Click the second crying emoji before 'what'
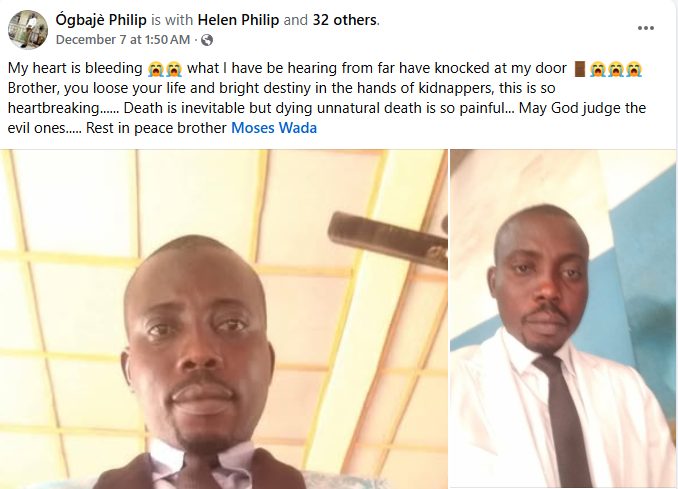Screen dimensions: 678x489 pos(173,69)
